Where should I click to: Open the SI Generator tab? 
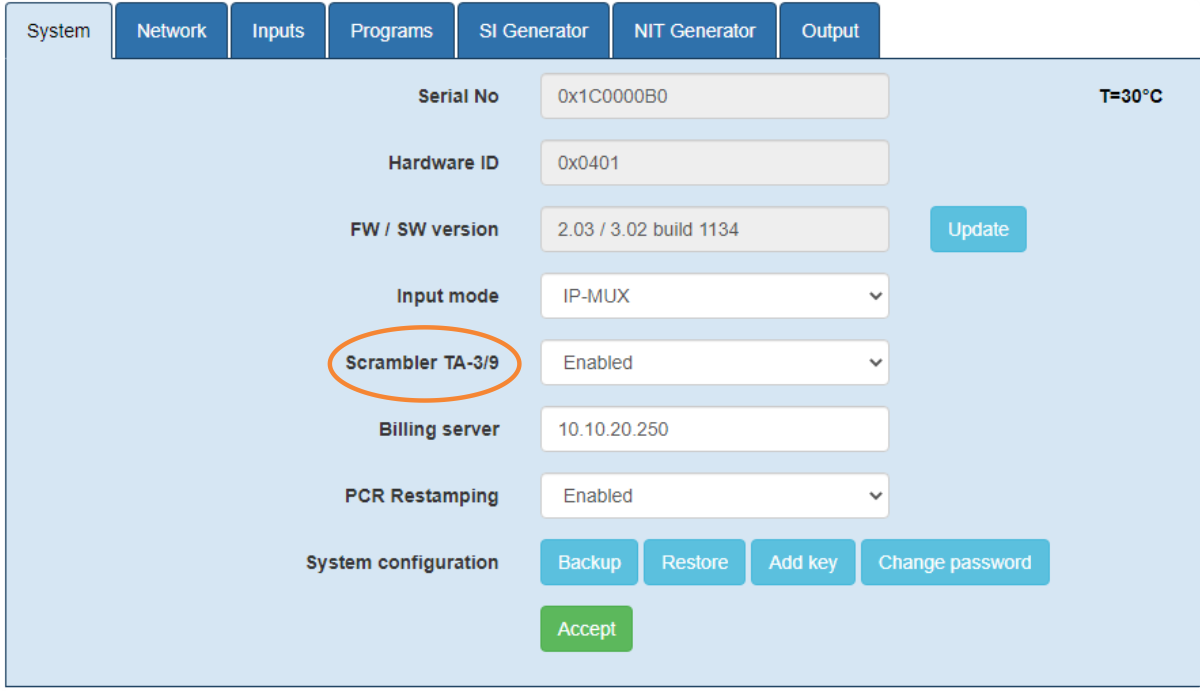(534, 31)
